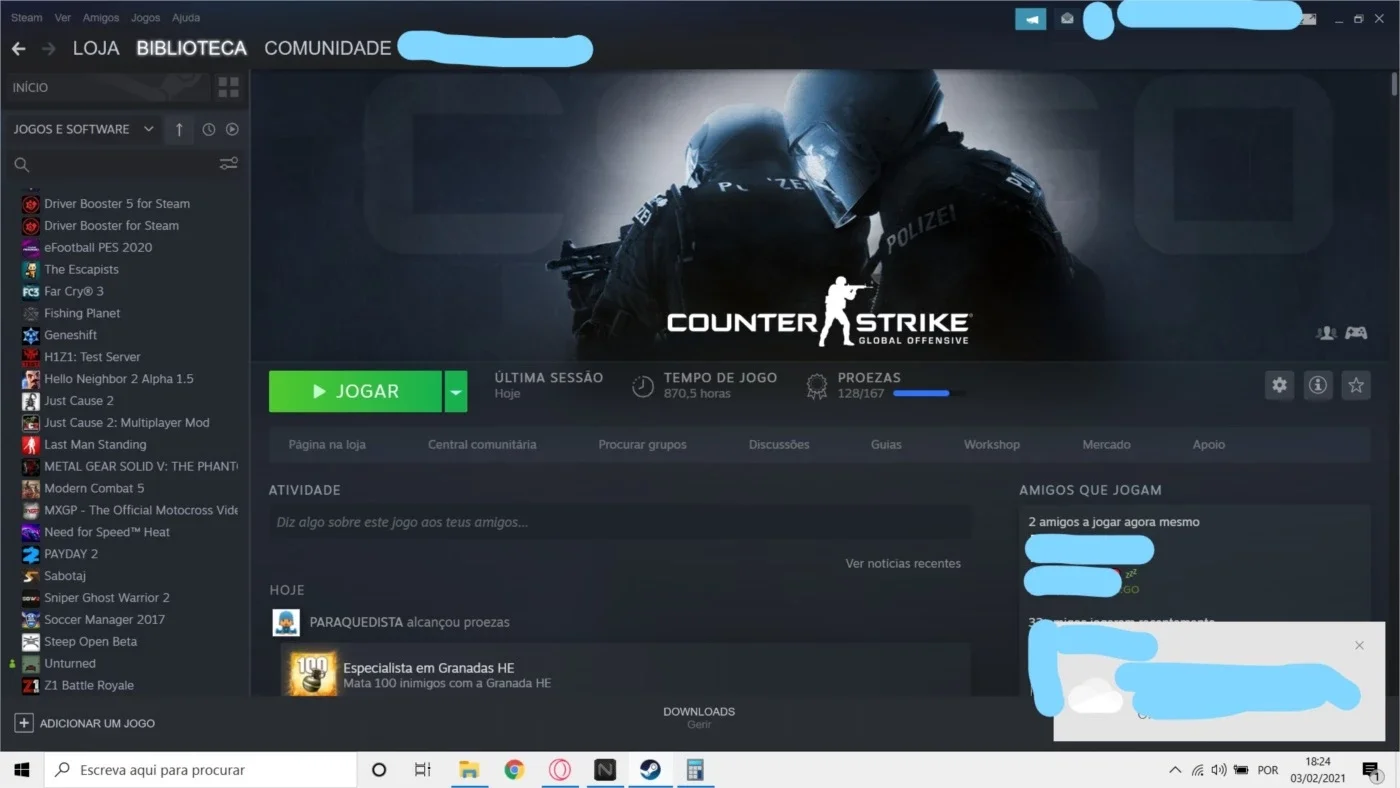Go to the BIBLIOTECA tab
The height and width of the screenshot is (788, 1400).
192,48
